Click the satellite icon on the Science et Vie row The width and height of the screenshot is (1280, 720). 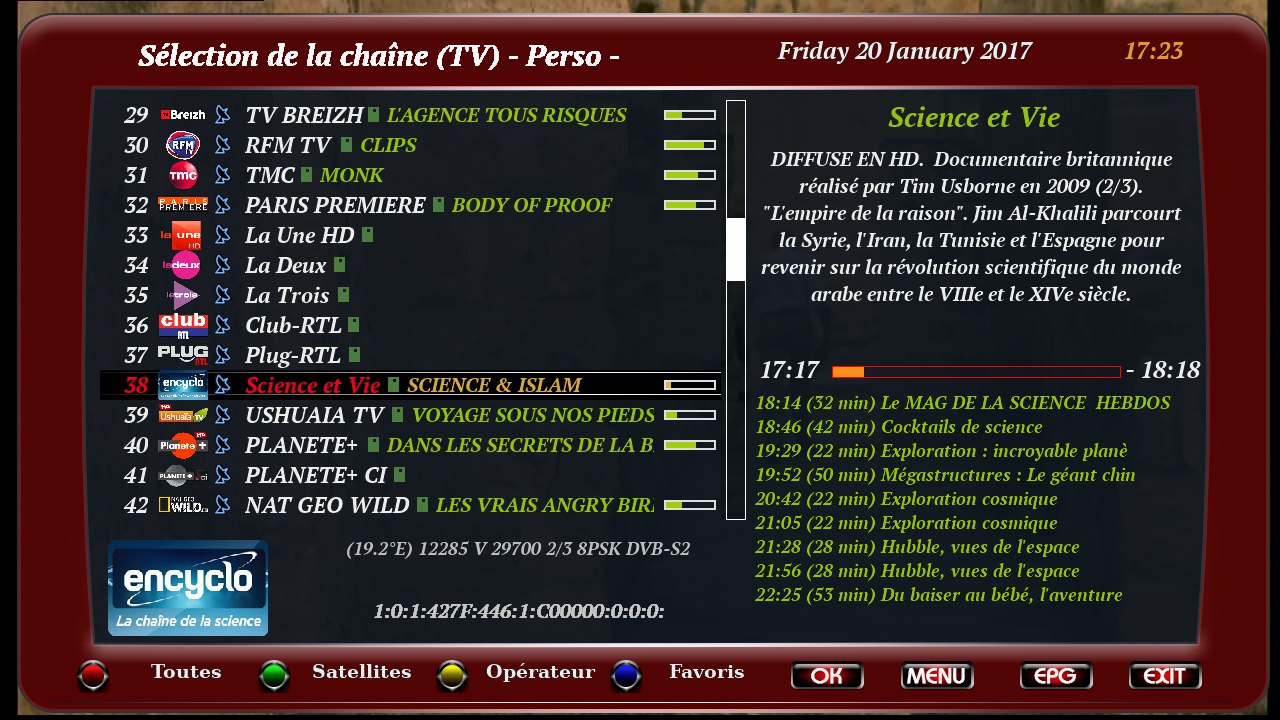coord(223,385)
